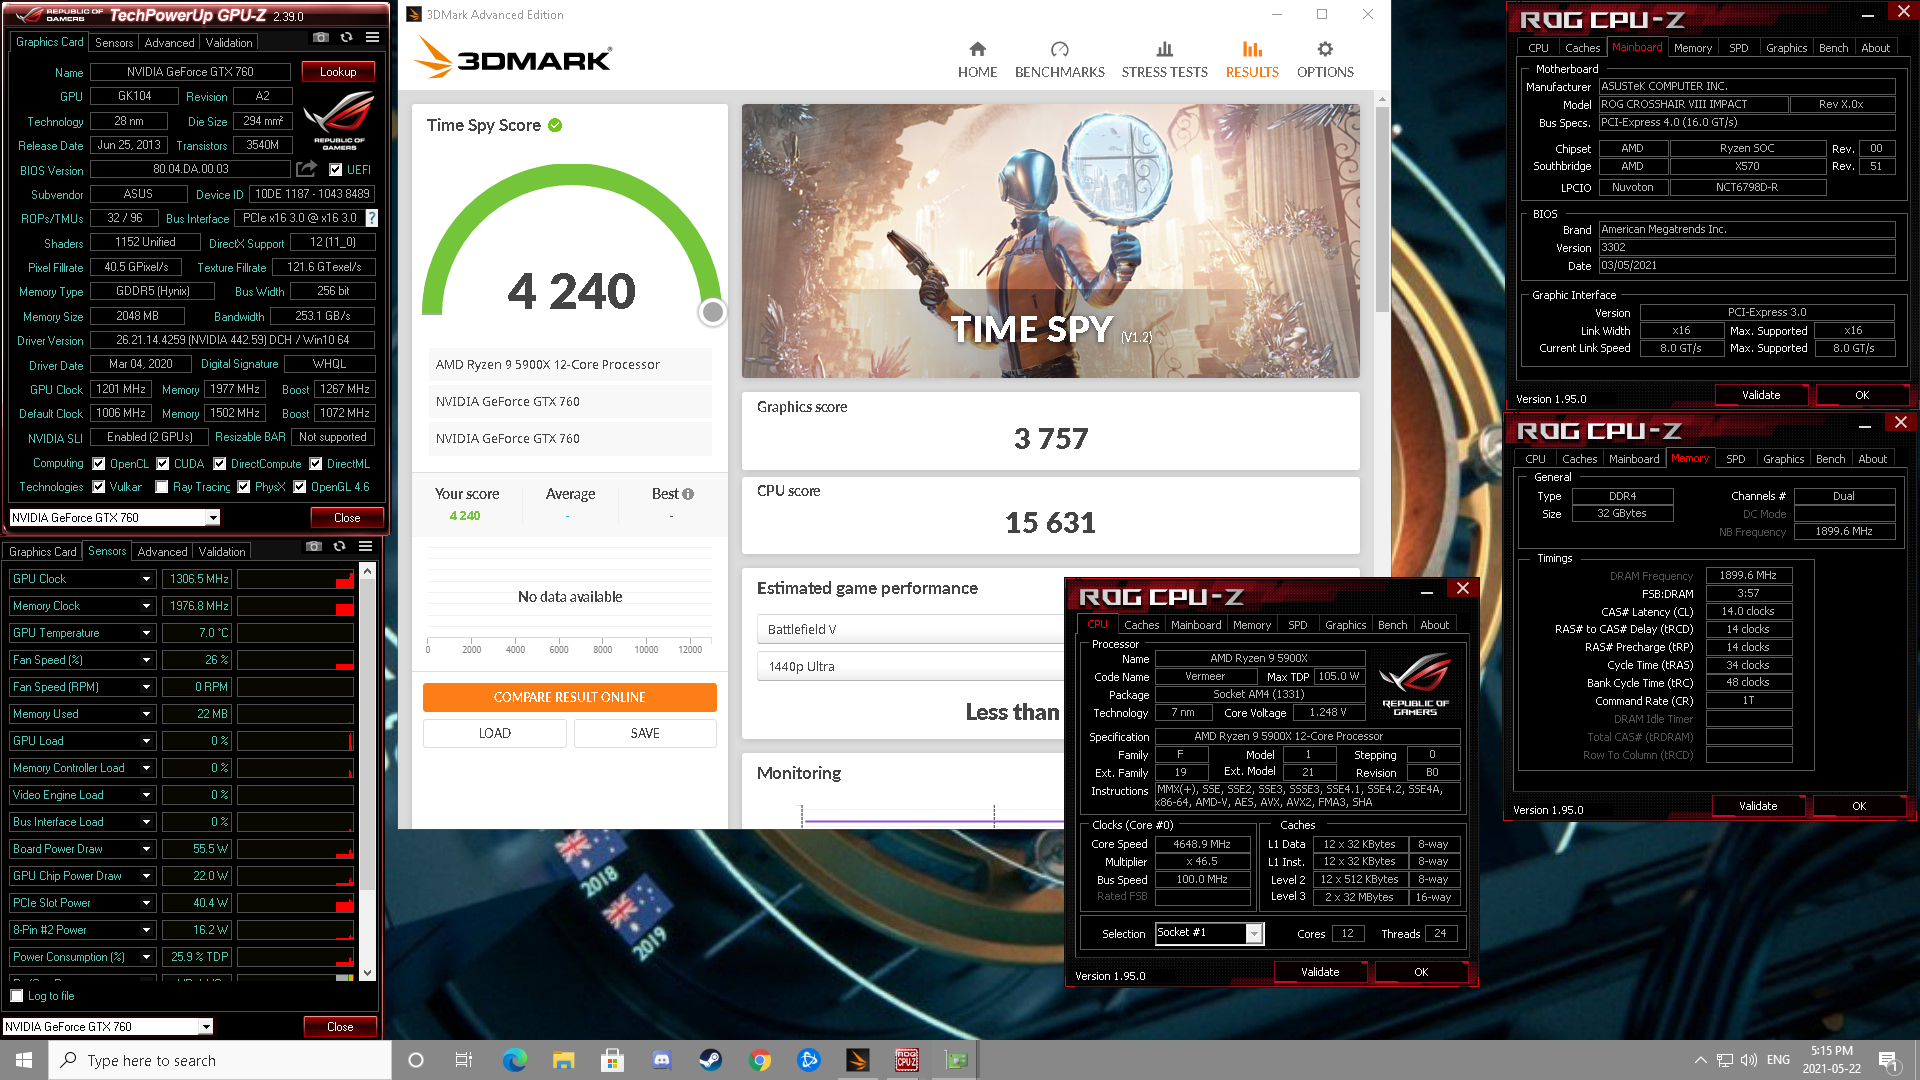This screenshot has width=1920, height=1080.
Task: Switch to ROG CPU-Z taskbar icon
Action: (907, 1060)
